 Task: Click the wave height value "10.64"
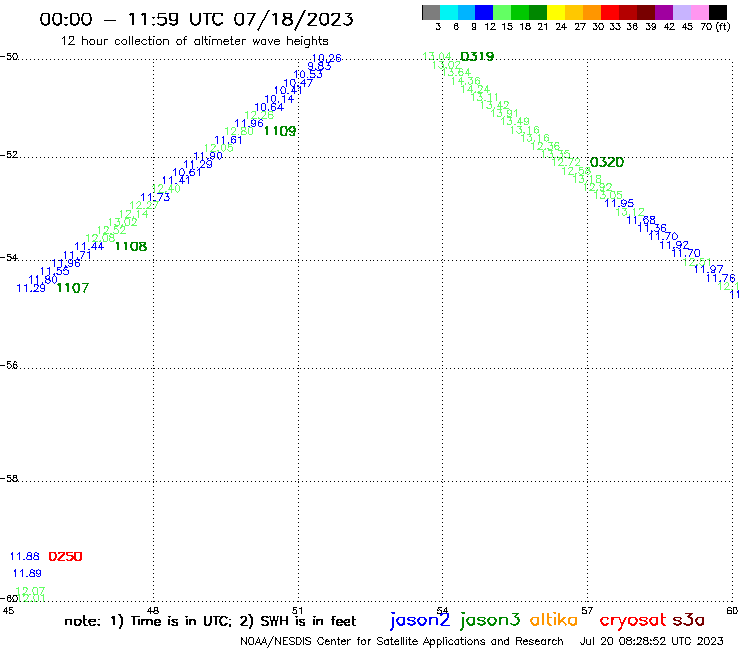coord(269,107)
